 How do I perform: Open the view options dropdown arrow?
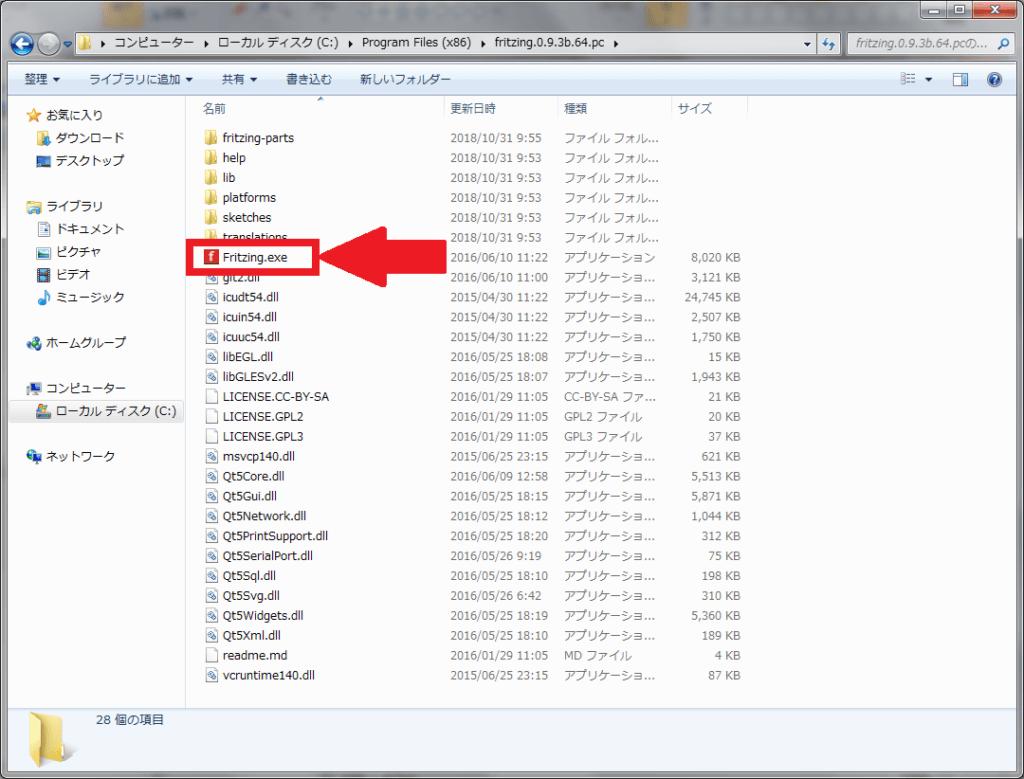point(929,80)
